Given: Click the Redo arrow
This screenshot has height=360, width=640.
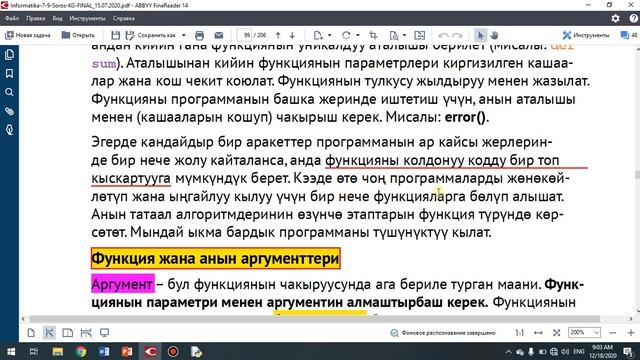Looking at the screenshot, I should (457, 35).
